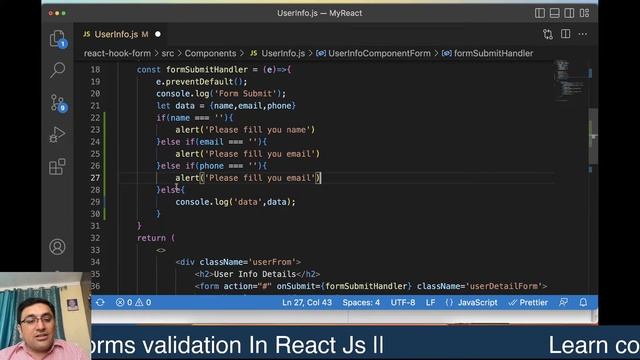Open the Run and Debug view

coord(57,135)
